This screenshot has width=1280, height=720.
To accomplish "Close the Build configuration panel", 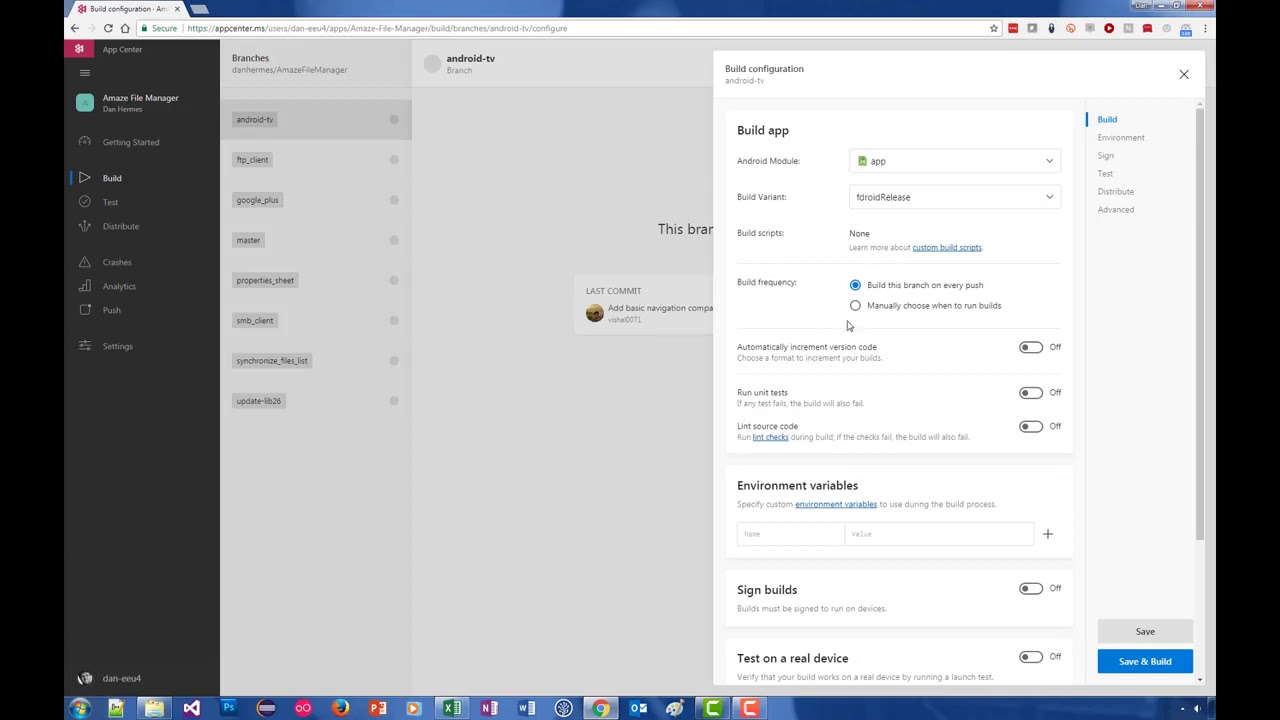I will (1184, 74).
